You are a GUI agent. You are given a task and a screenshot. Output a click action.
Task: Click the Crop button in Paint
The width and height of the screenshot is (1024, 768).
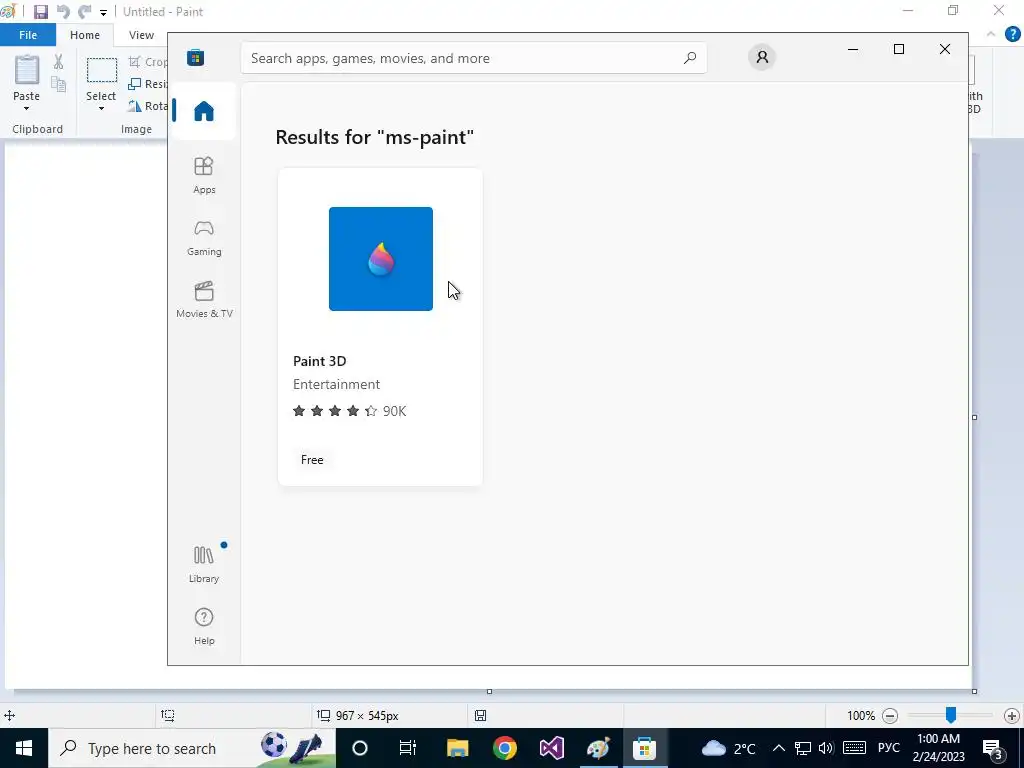click(x=148, y=61)
